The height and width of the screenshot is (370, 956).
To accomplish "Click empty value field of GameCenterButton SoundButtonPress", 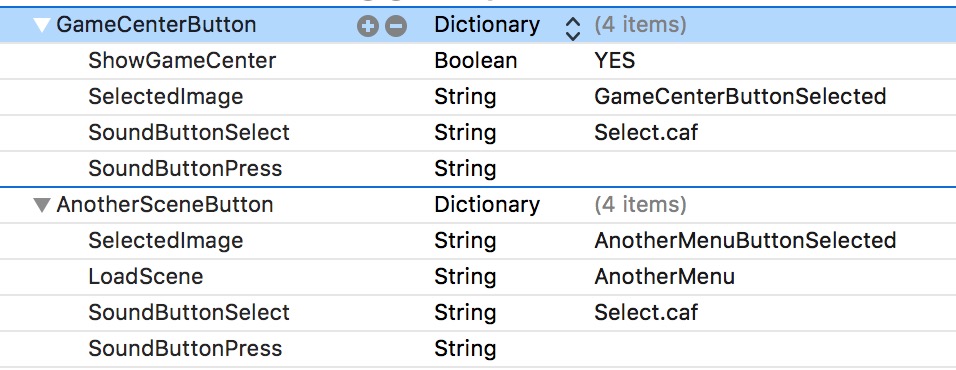I will point(772,169).
